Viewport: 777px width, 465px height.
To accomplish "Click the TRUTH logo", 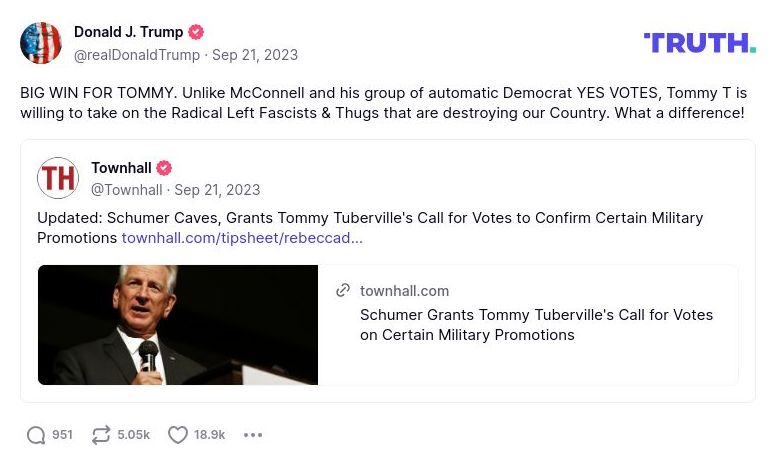I will (x=699, y=42).
